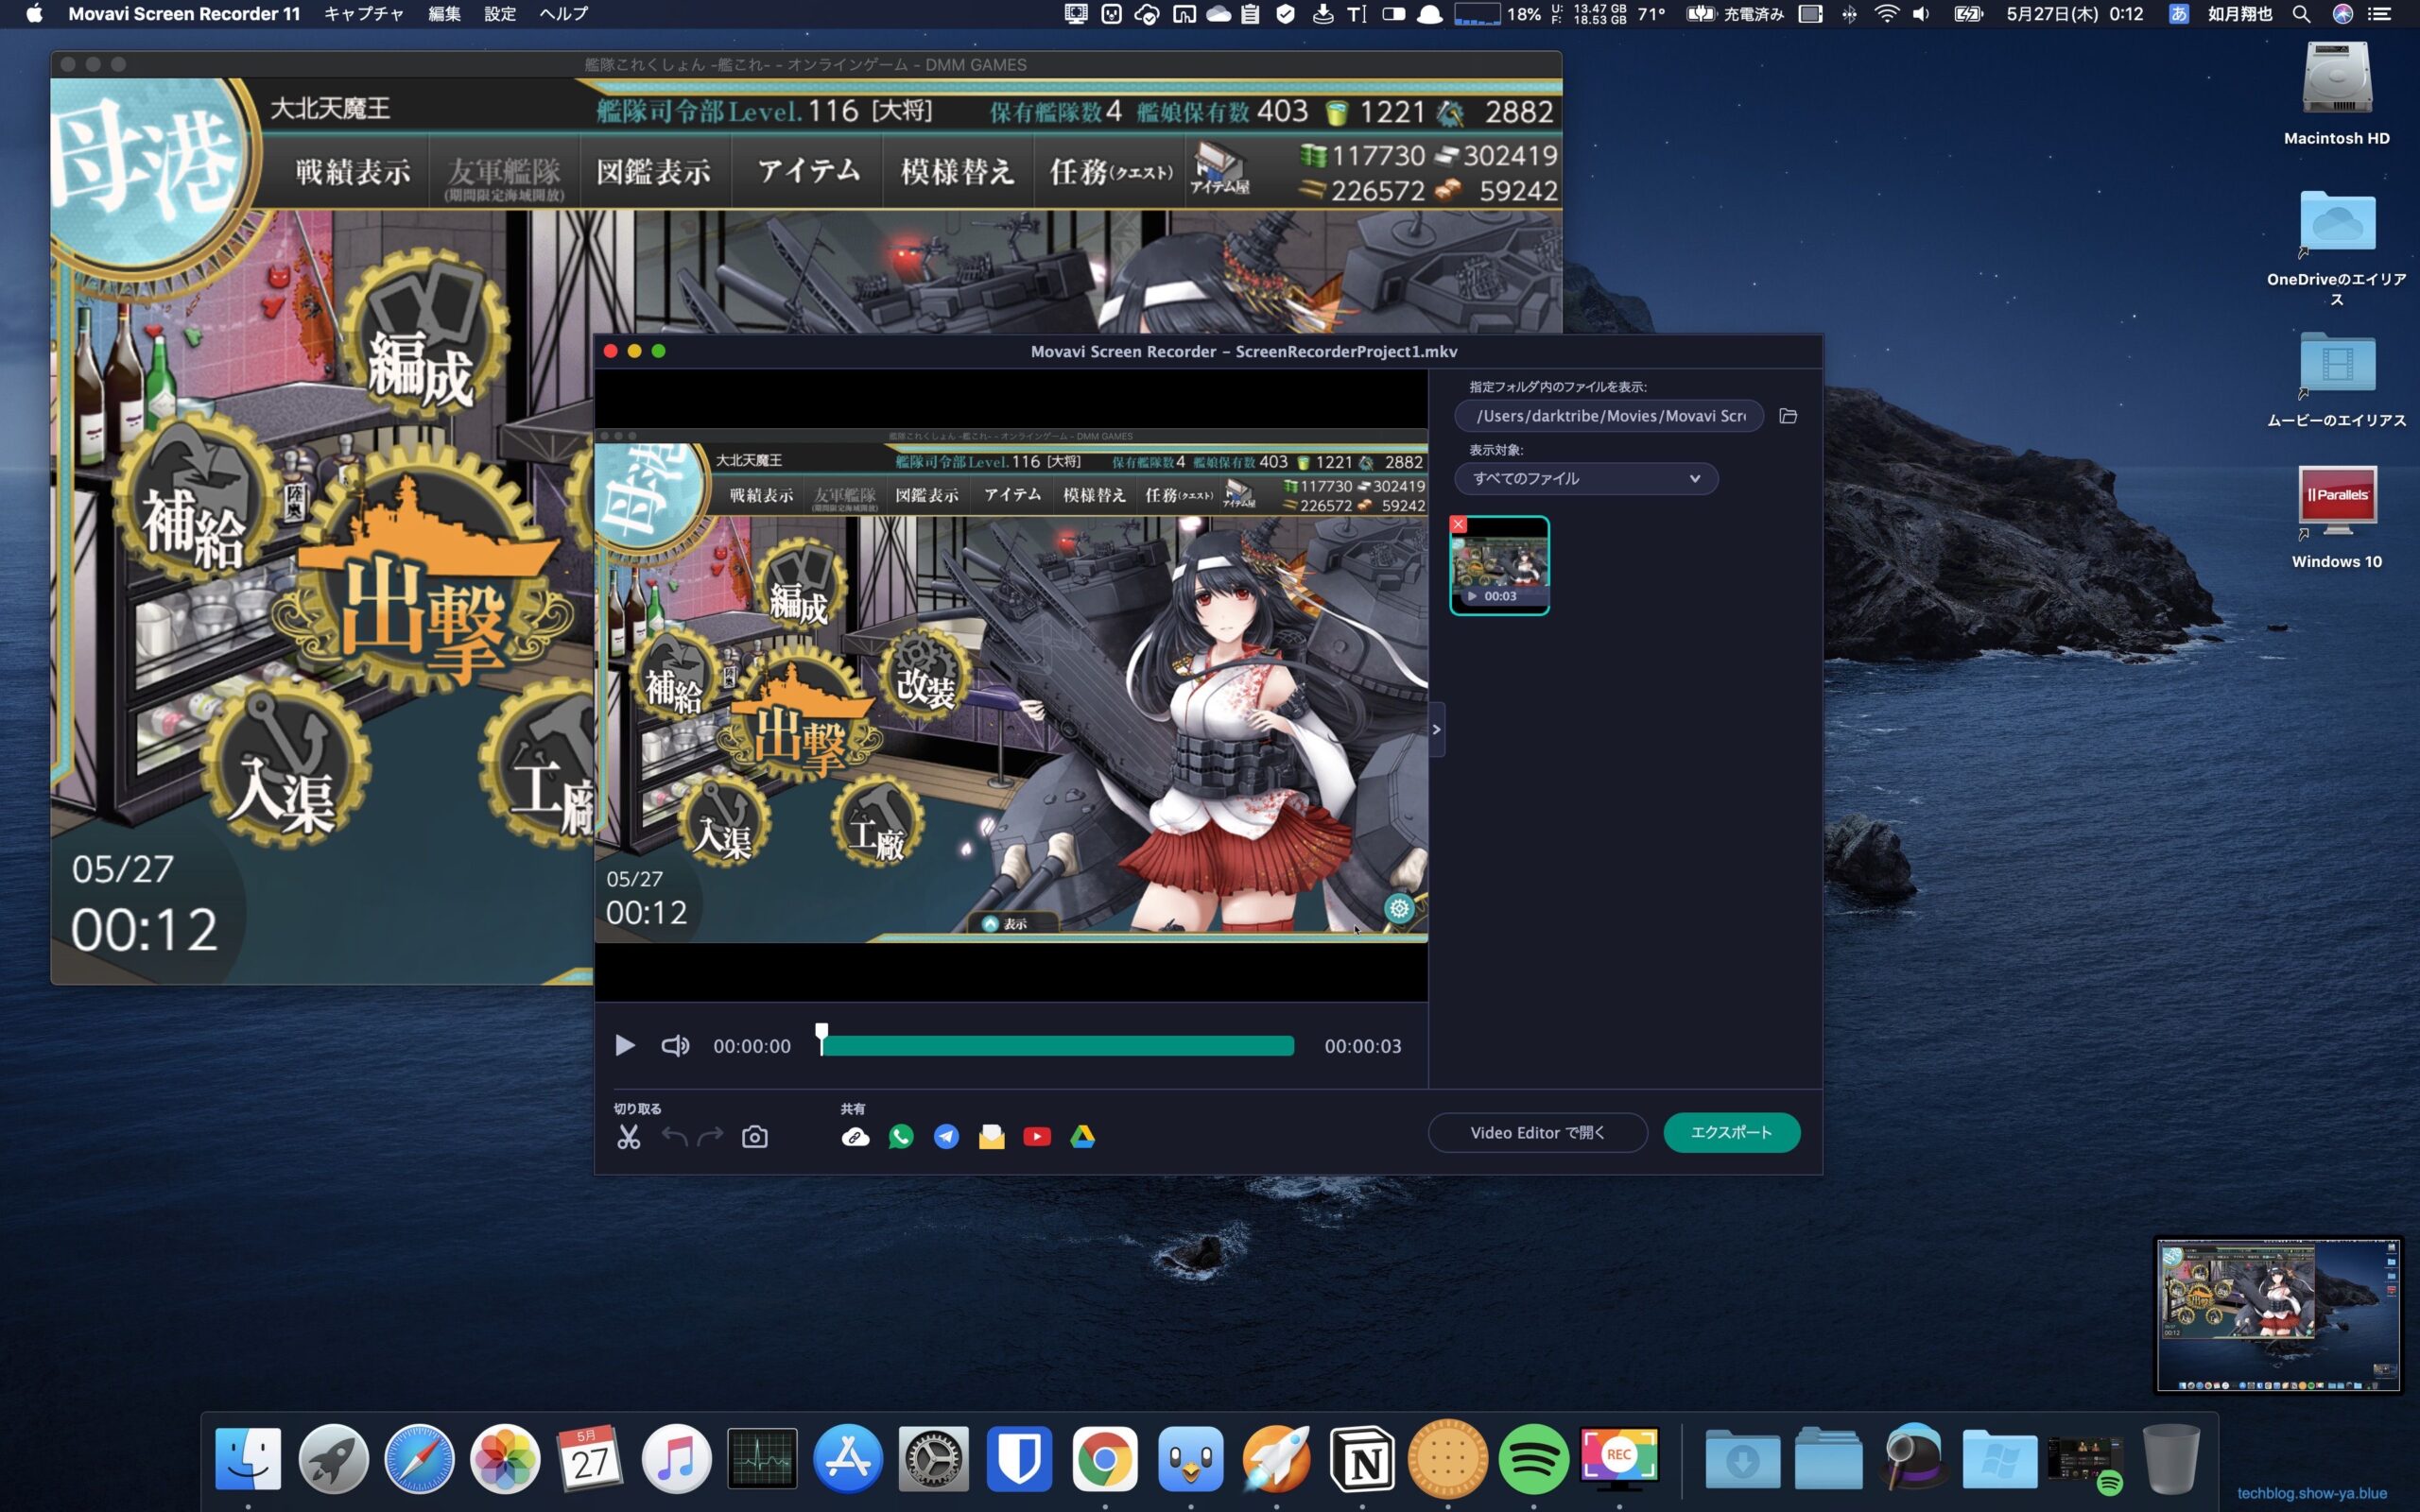Upload the recording to YouTube
Viewport: 2420px width, 1512px height.
(1037, 1137)
